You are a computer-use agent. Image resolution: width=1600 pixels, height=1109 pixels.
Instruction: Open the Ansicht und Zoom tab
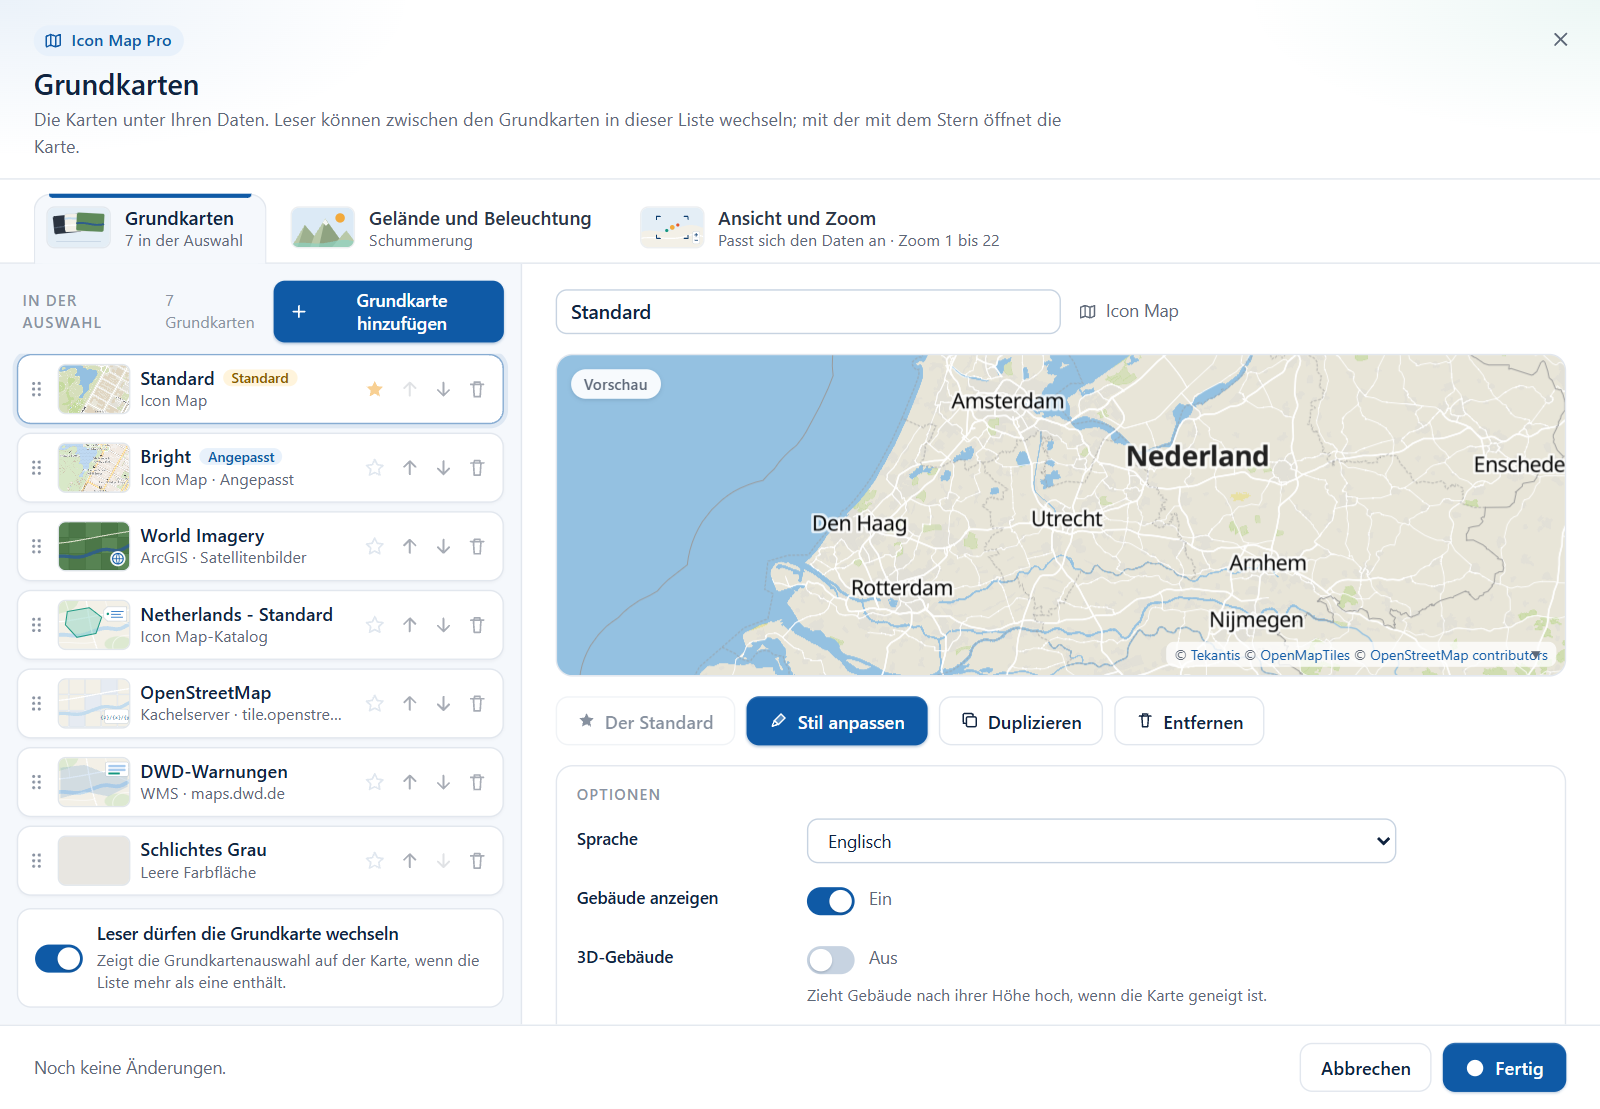820,228
